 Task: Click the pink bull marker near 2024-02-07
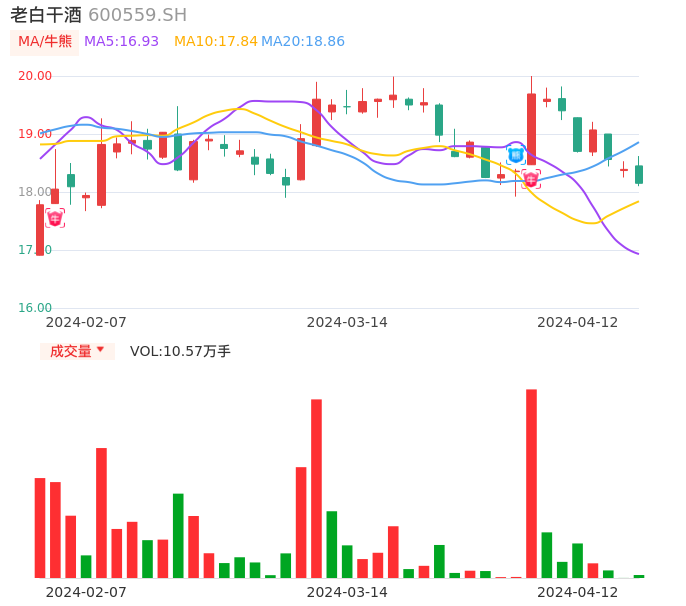pos(55,218)
